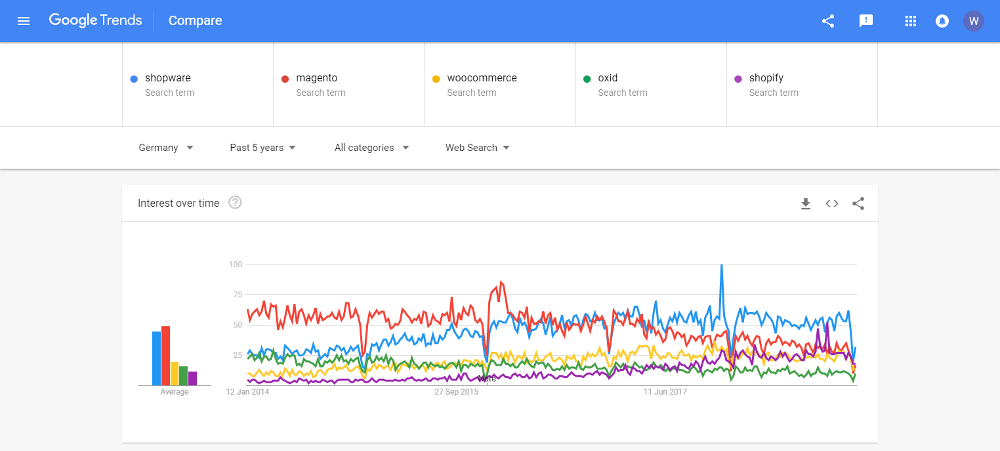Image resolution: width=1000 pixels, height=451 pixels.
Task: Open the embed code icon on chart
Action: pos(832,203)
